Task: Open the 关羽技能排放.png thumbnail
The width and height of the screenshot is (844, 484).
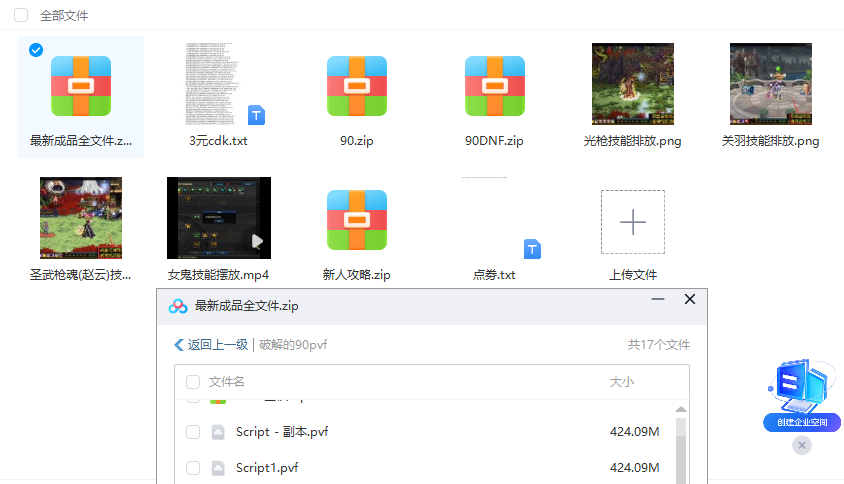Action: tap(770, 84)
